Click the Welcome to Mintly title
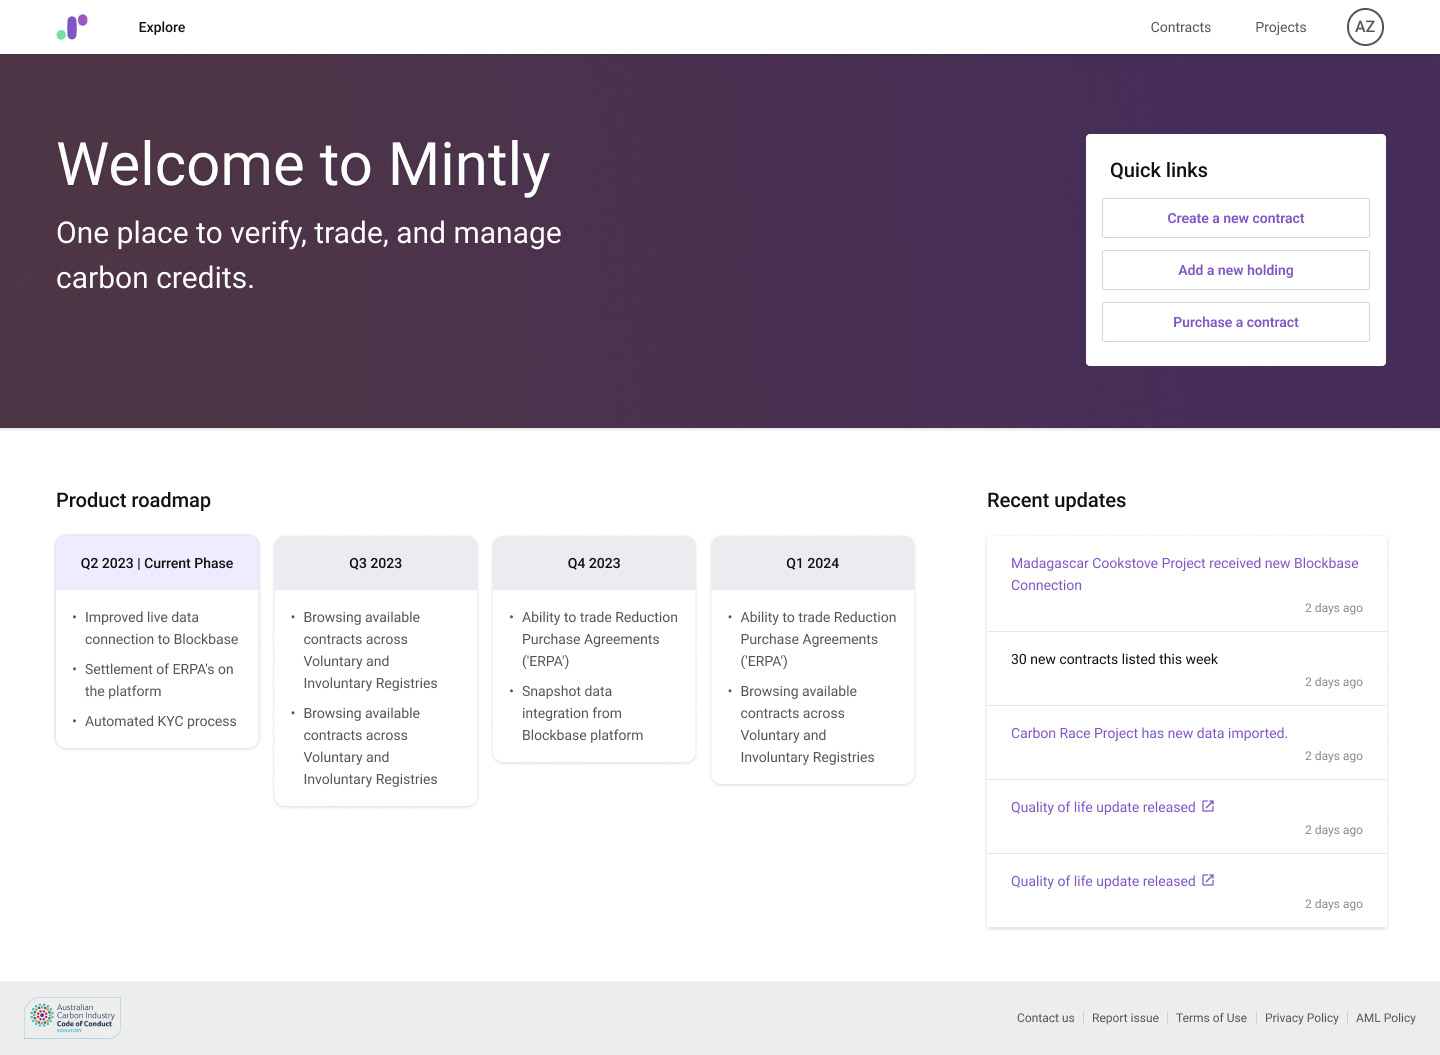The image size is (1440, 1055). tap(303, 164)
